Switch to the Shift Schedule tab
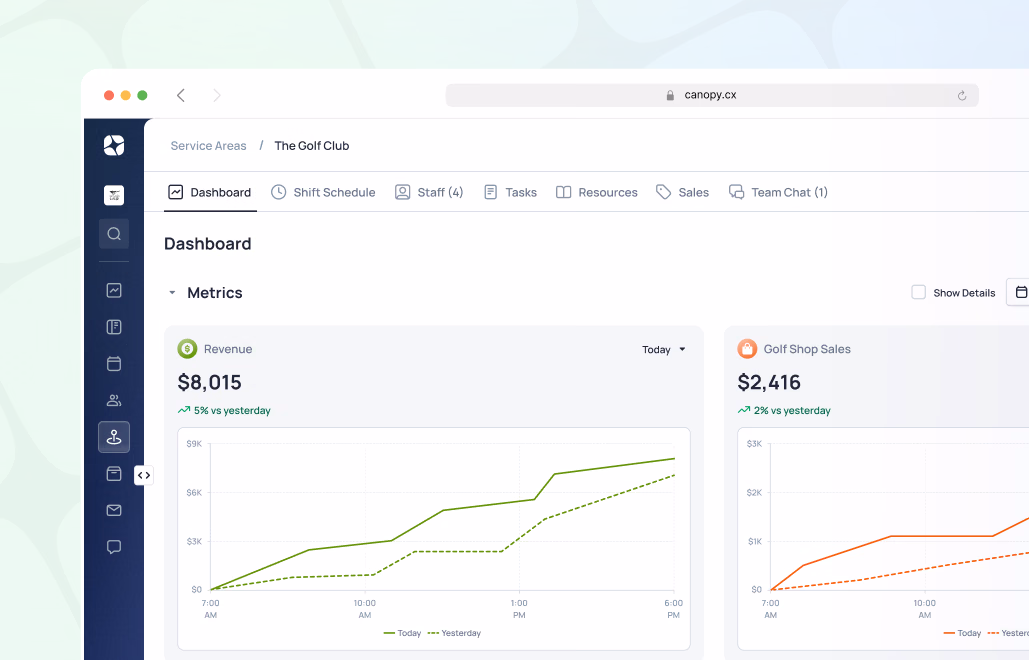1029x660 pixels. coord(324,192)
